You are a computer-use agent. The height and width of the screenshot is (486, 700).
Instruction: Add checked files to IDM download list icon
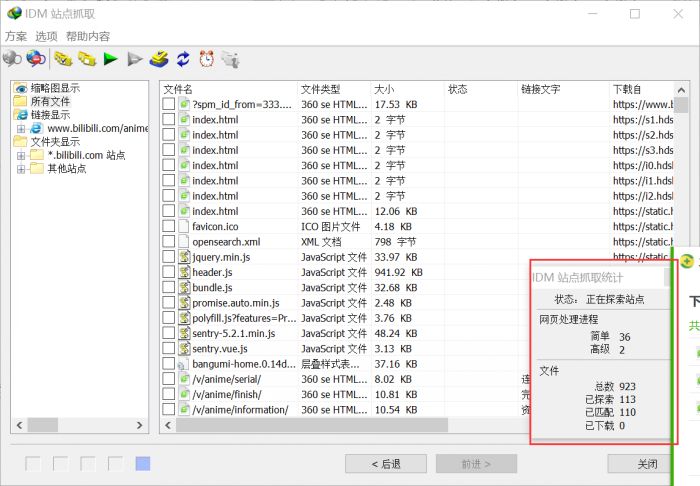pos(159,58)
